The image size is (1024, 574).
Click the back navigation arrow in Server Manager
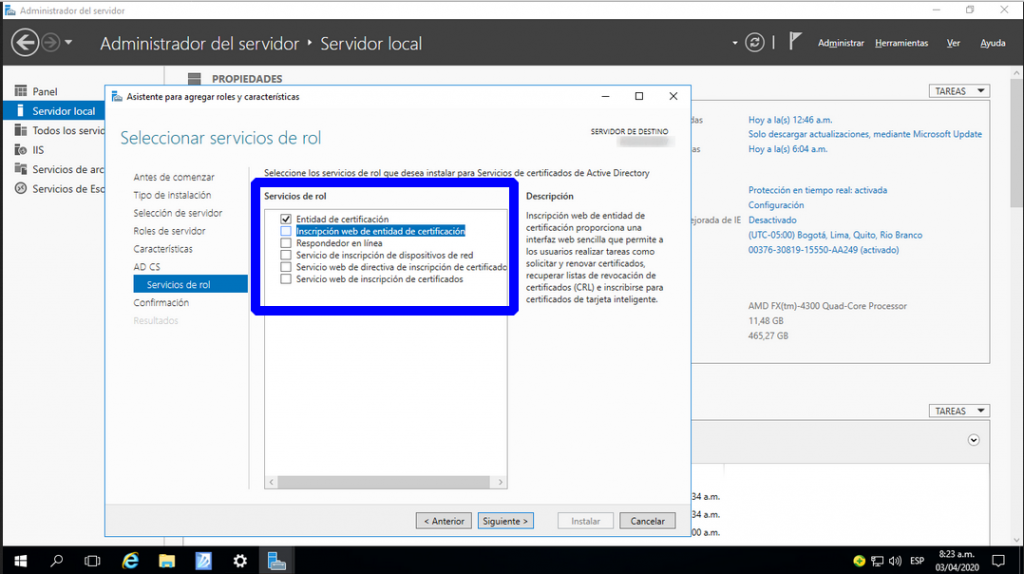(x=25, y=43)
